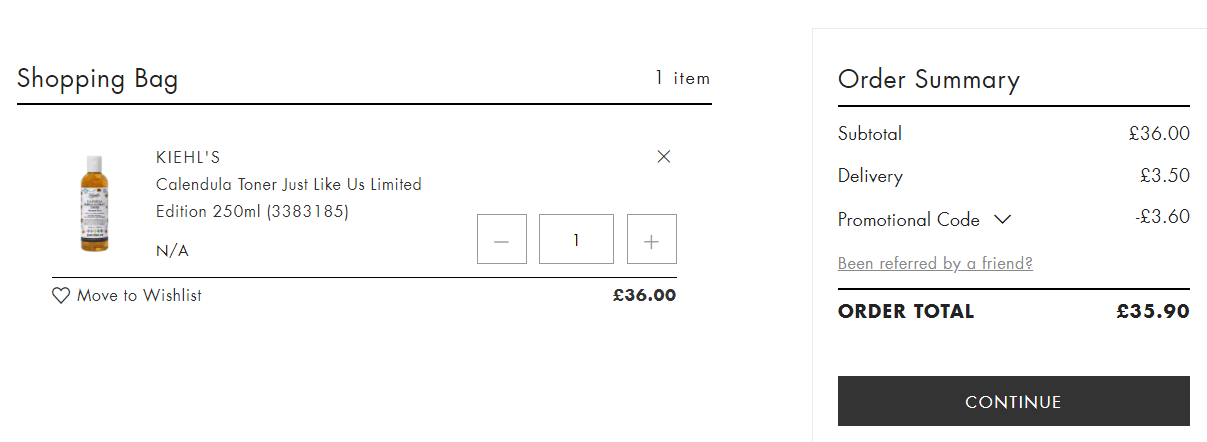Click the KIEHL'S brand name

point(188,157)
